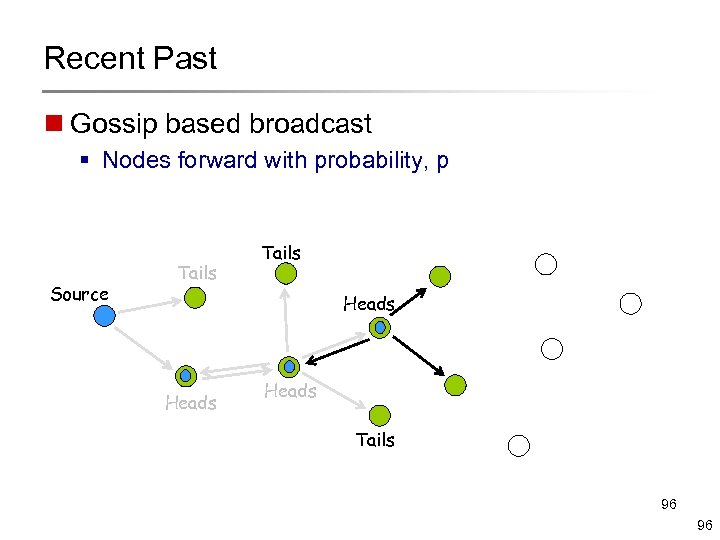Screen dimensions: 720x540
Task: Select the lowest empty white node
Action: tap(518, 446)
